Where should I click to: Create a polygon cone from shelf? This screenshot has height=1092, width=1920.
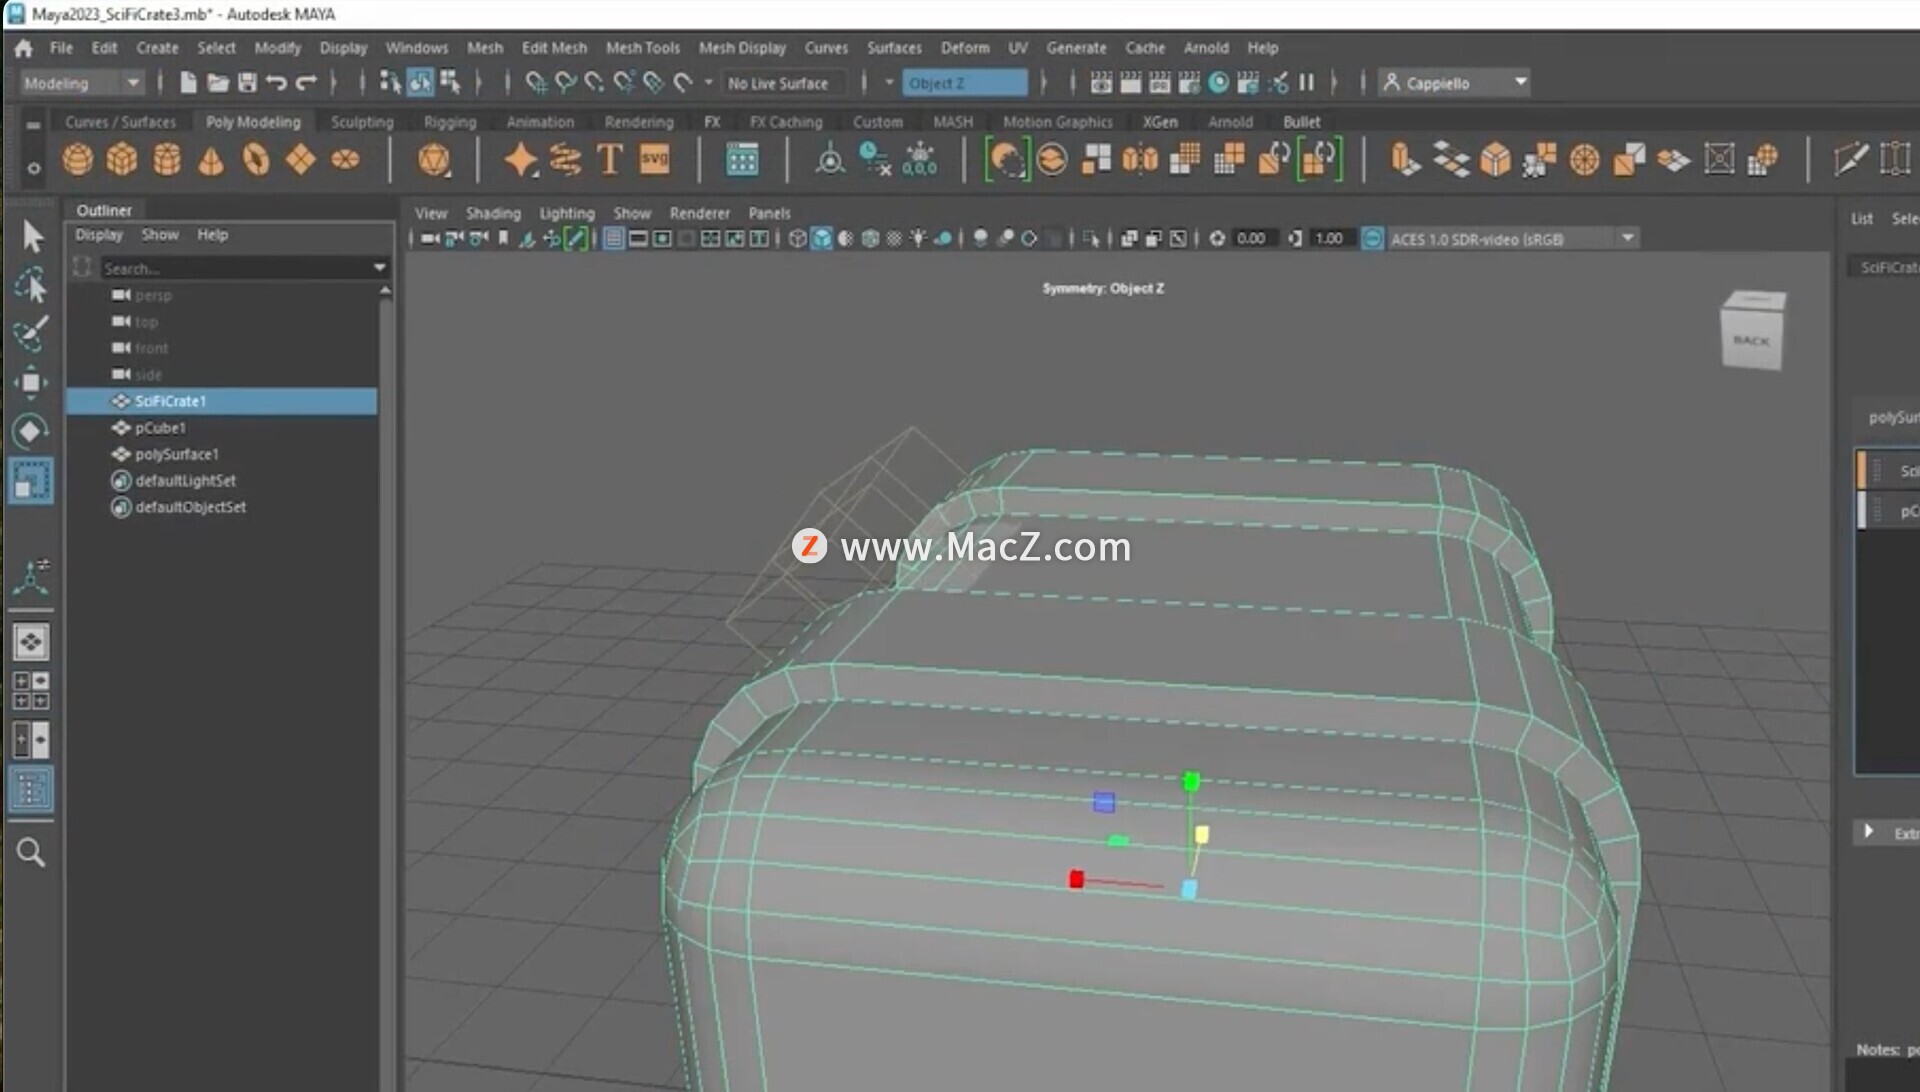coord(211,160)
